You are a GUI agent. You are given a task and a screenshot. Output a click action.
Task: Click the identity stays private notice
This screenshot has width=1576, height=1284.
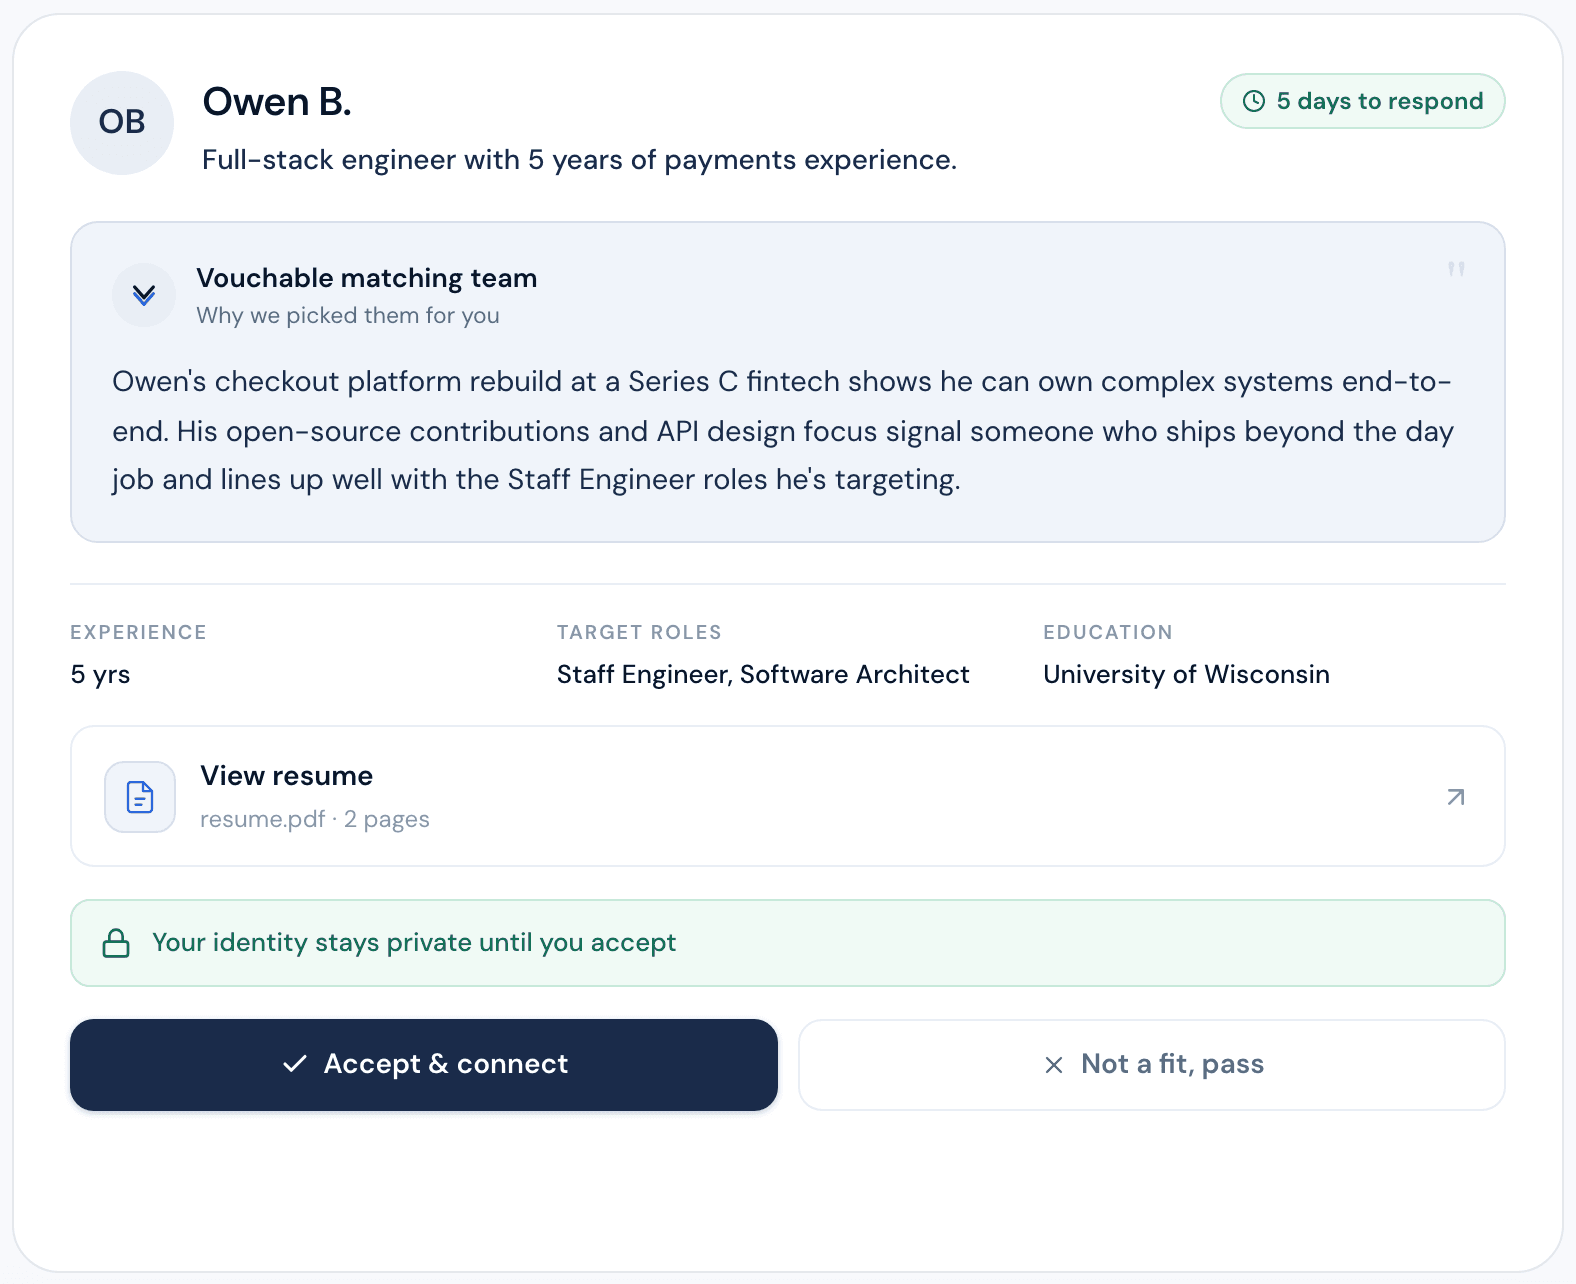(x=788, y=943)
